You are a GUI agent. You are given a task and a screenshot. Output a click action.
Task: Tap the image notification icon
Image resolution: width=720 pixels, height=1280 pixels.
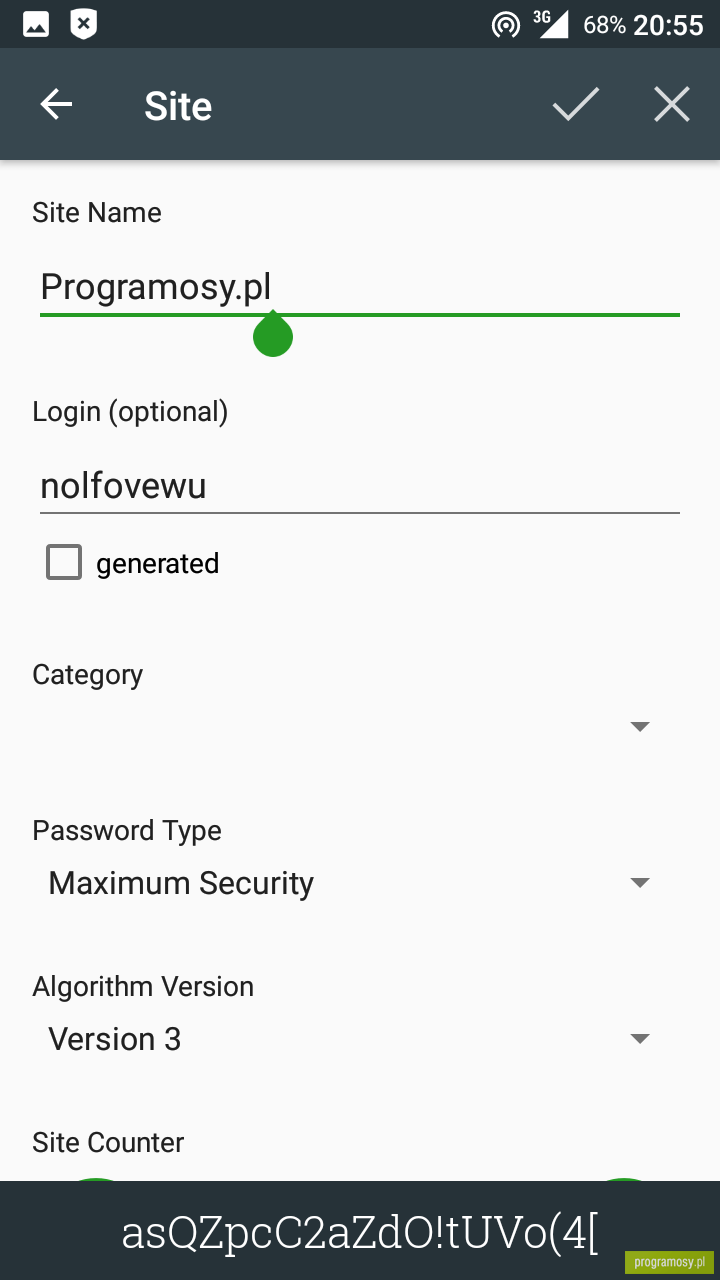point(36,24)
